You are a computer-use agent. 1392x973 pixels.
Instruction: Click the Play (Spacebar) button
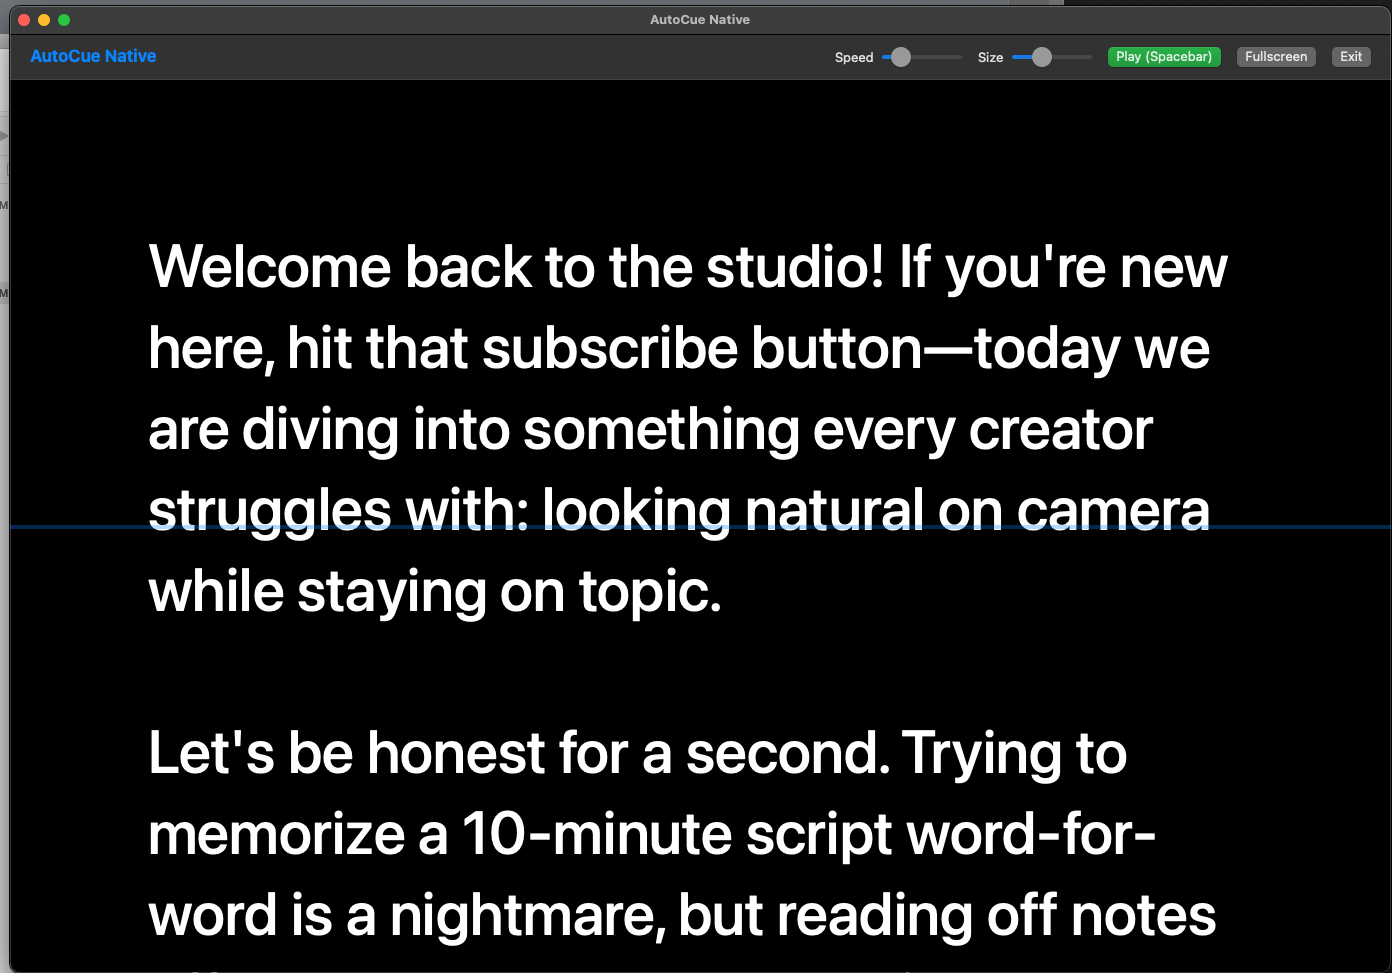[1164, 57]
